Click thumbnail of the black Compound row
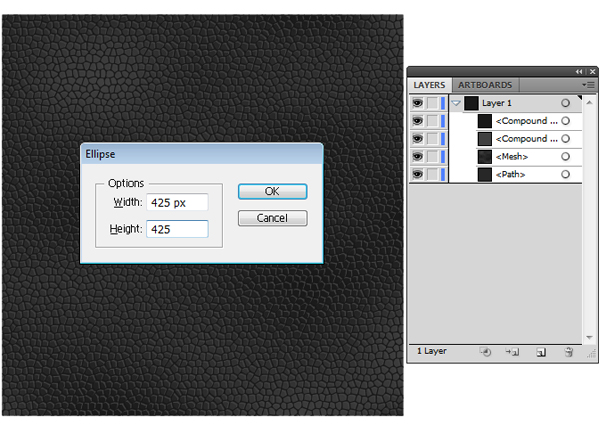This screenshot has width=600, height=427. click(x=485, y=121)
